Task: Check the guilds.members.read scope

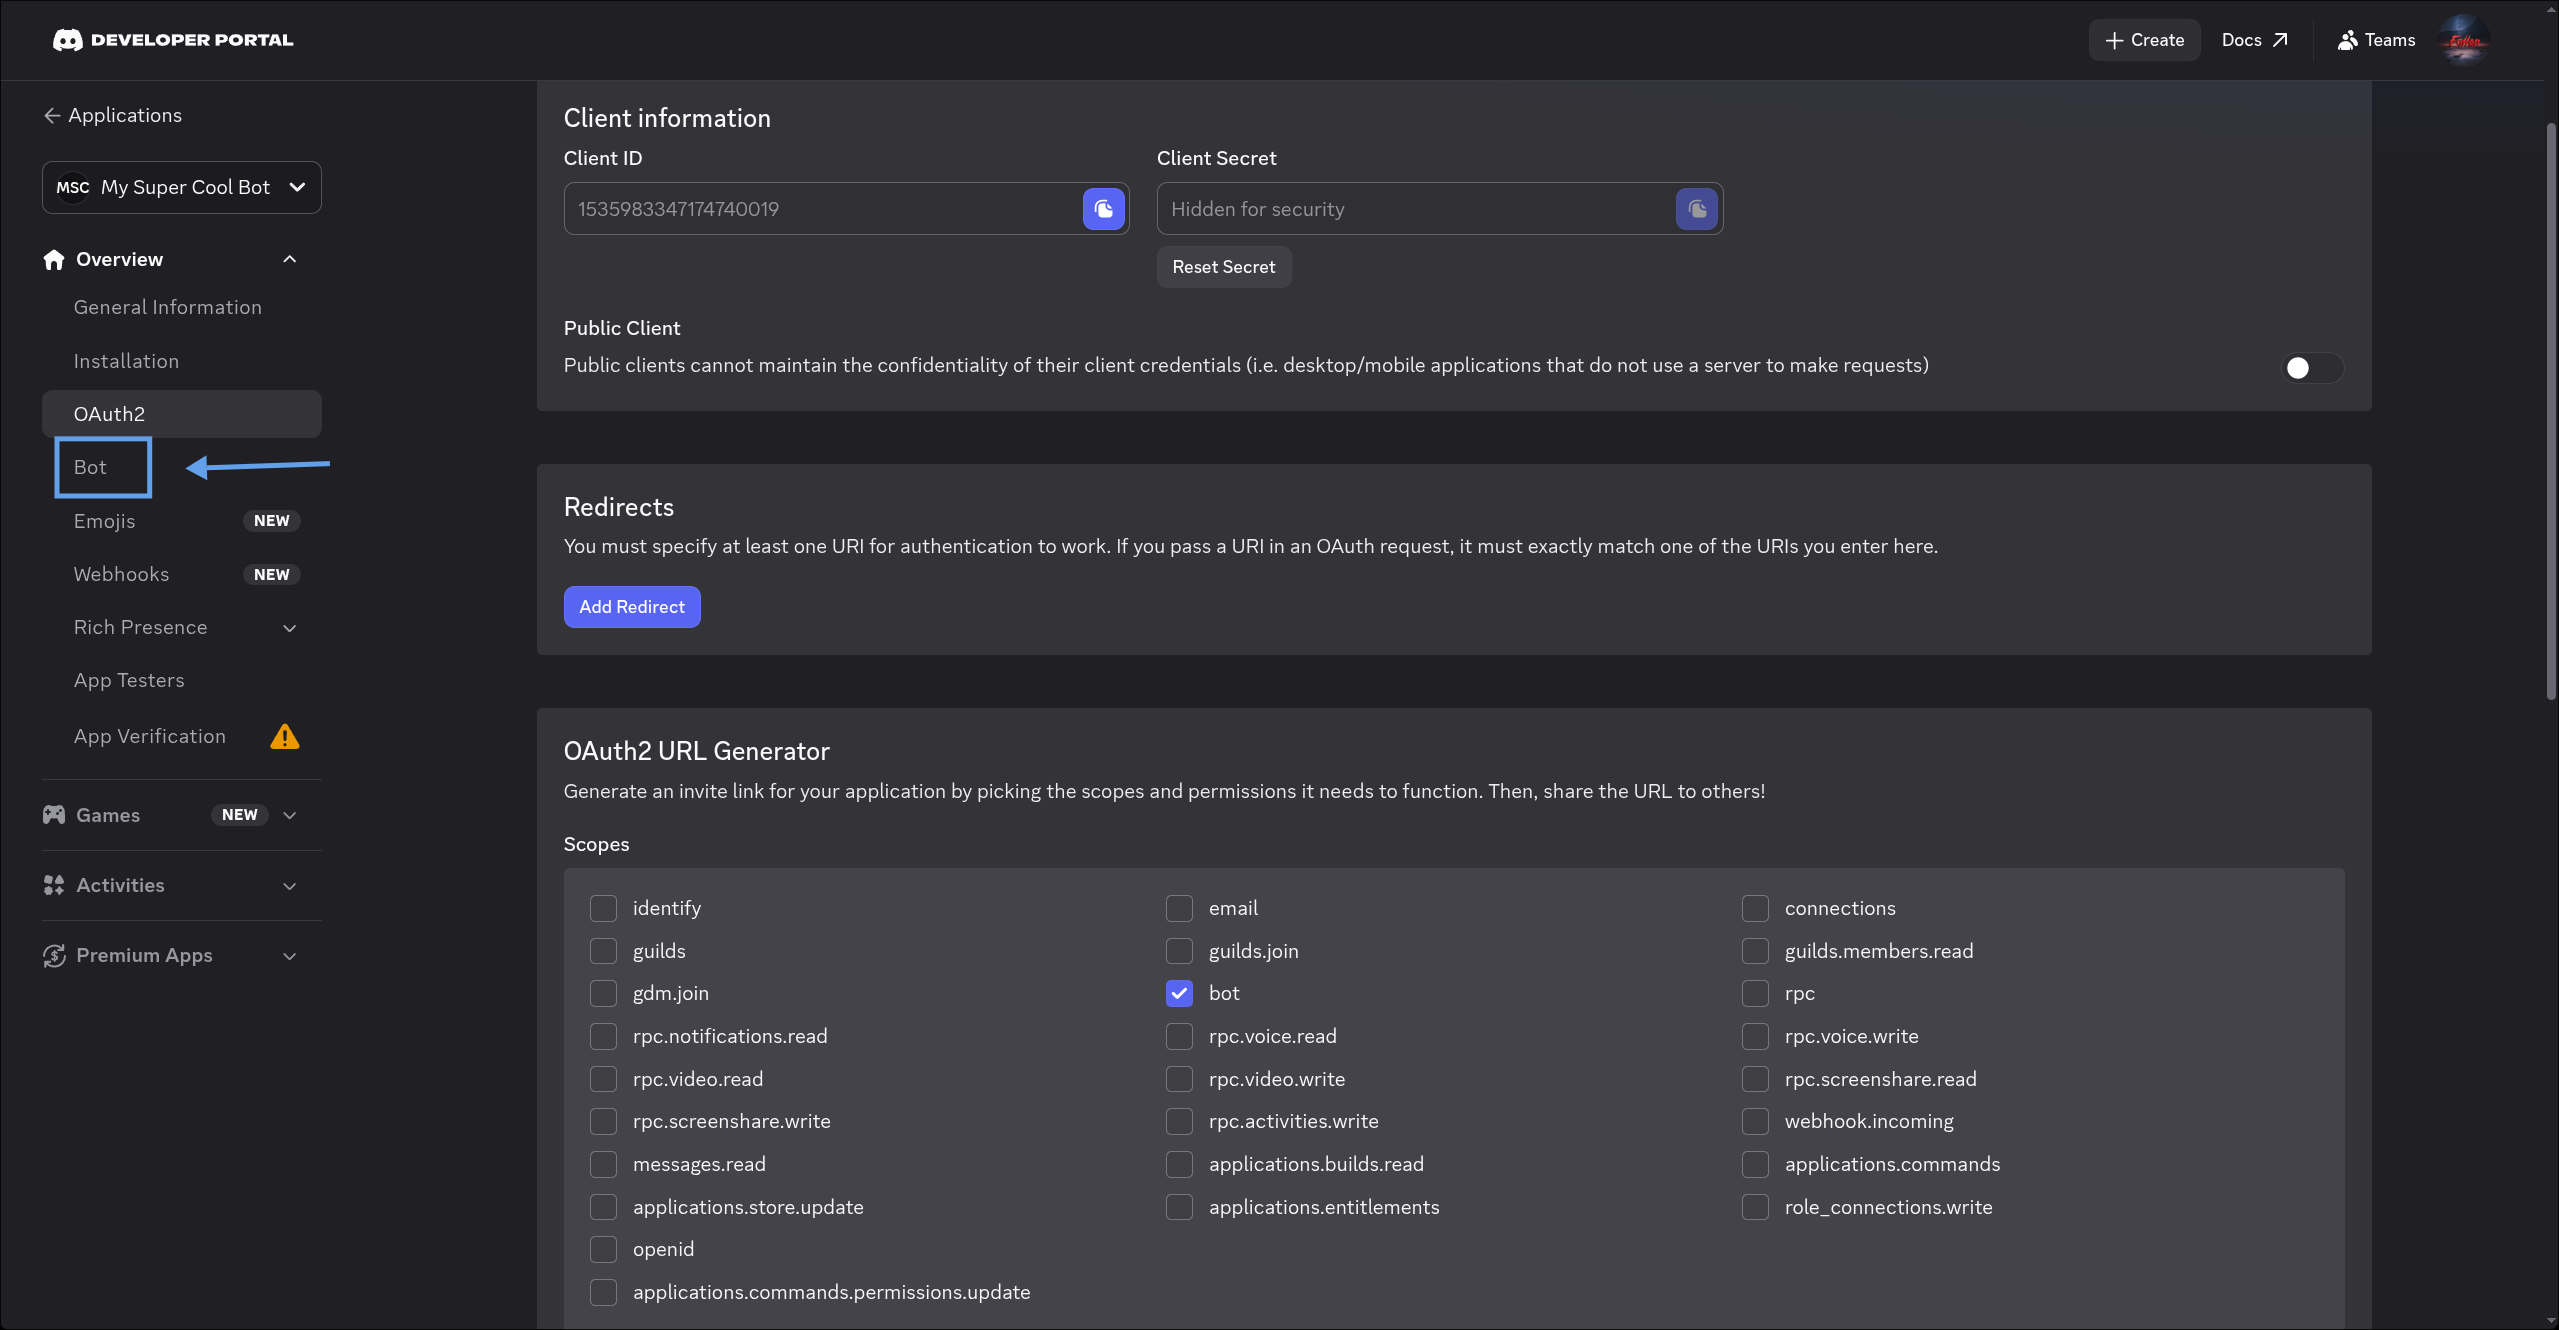Action: (1755, 951)
